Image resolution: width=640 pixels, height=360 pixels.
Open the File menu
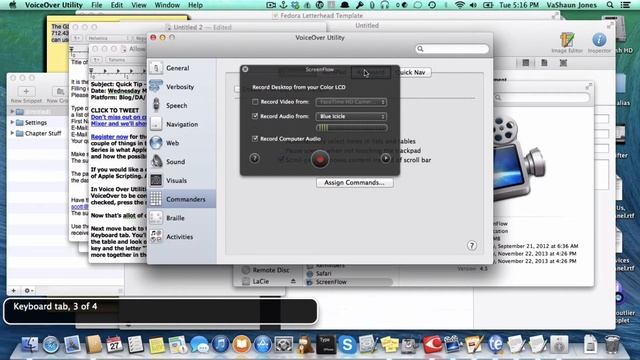(x=97, y=5)
